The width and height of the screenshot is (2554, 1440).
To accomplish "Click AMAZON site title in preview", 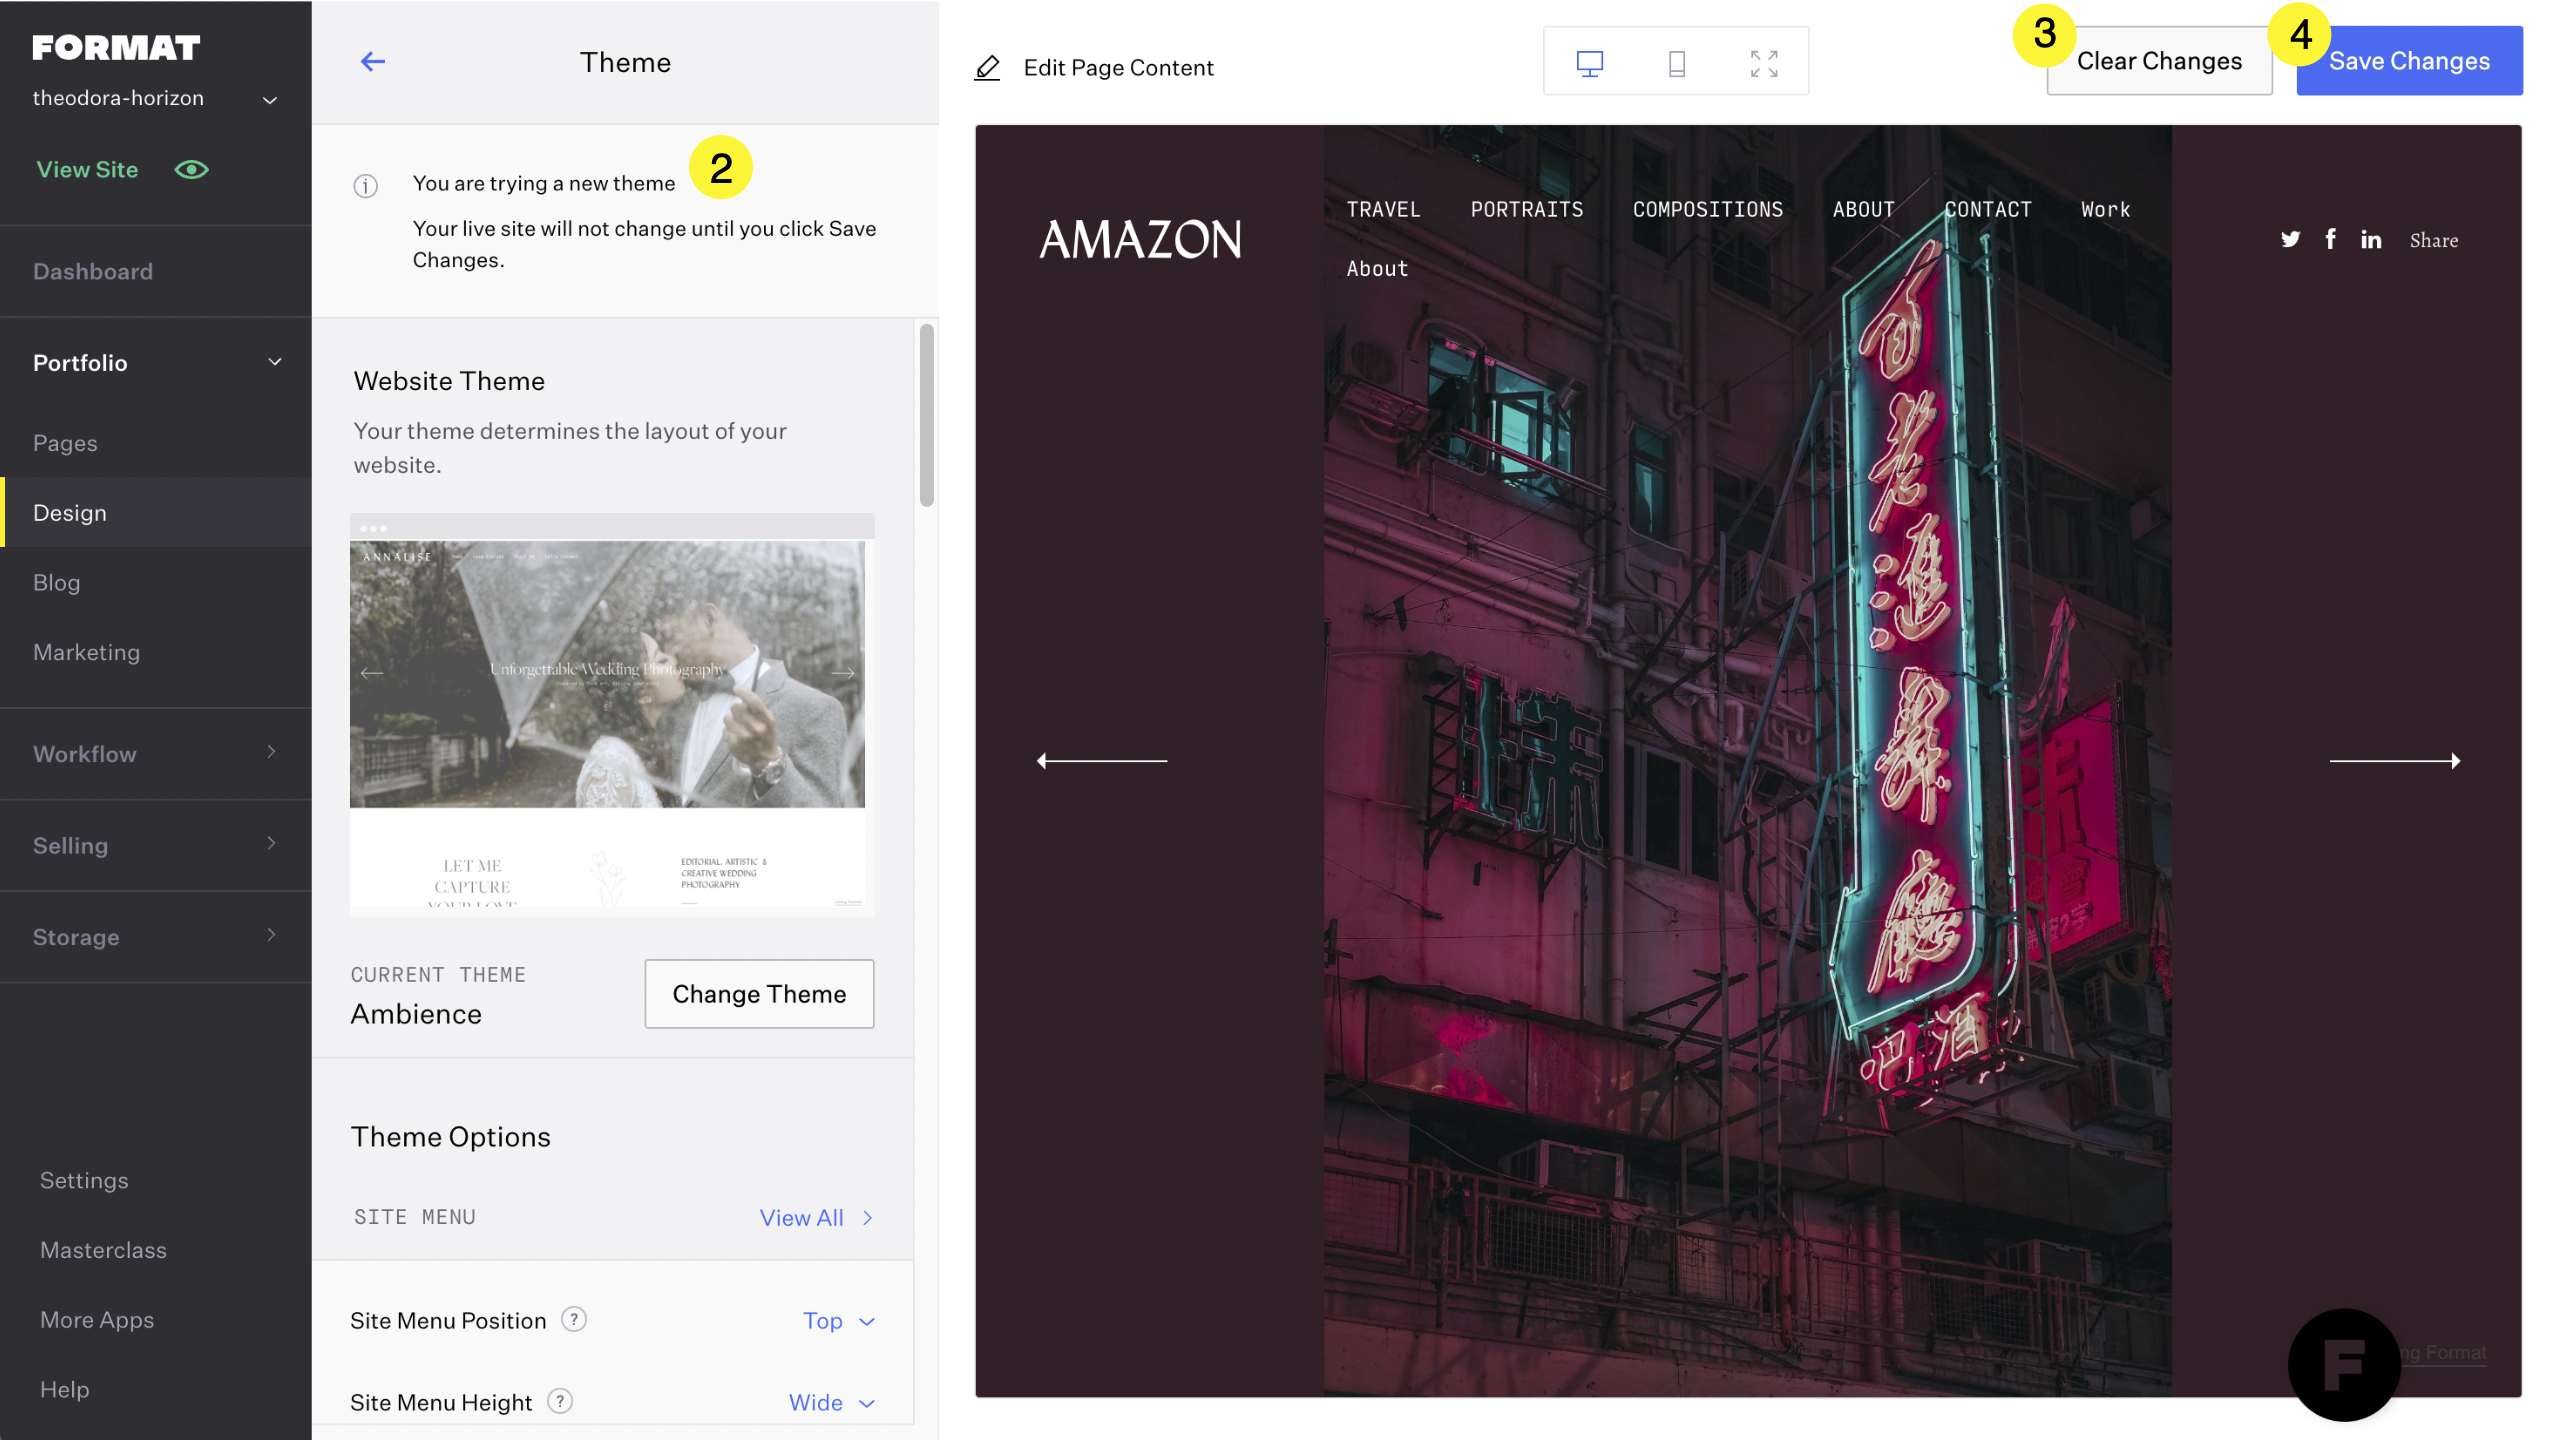I will (x=1141, y=240).
